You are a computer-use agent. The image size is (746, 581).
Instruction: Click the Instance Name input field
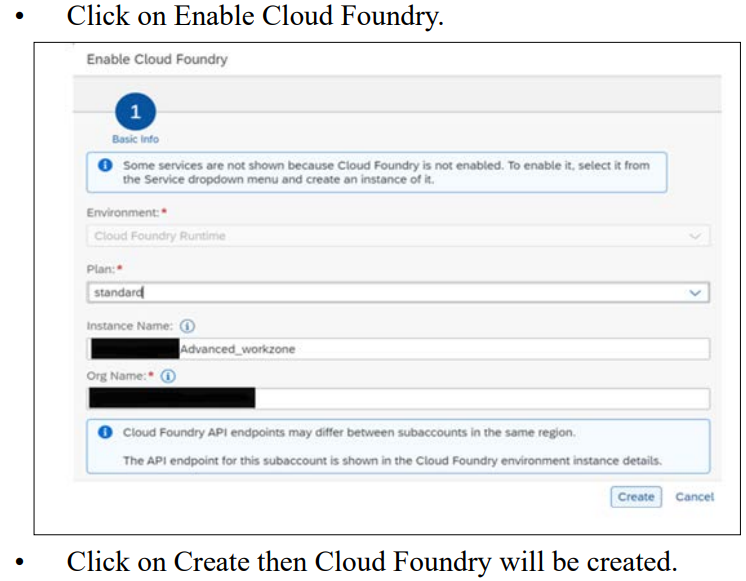click(x=398, y=349)
